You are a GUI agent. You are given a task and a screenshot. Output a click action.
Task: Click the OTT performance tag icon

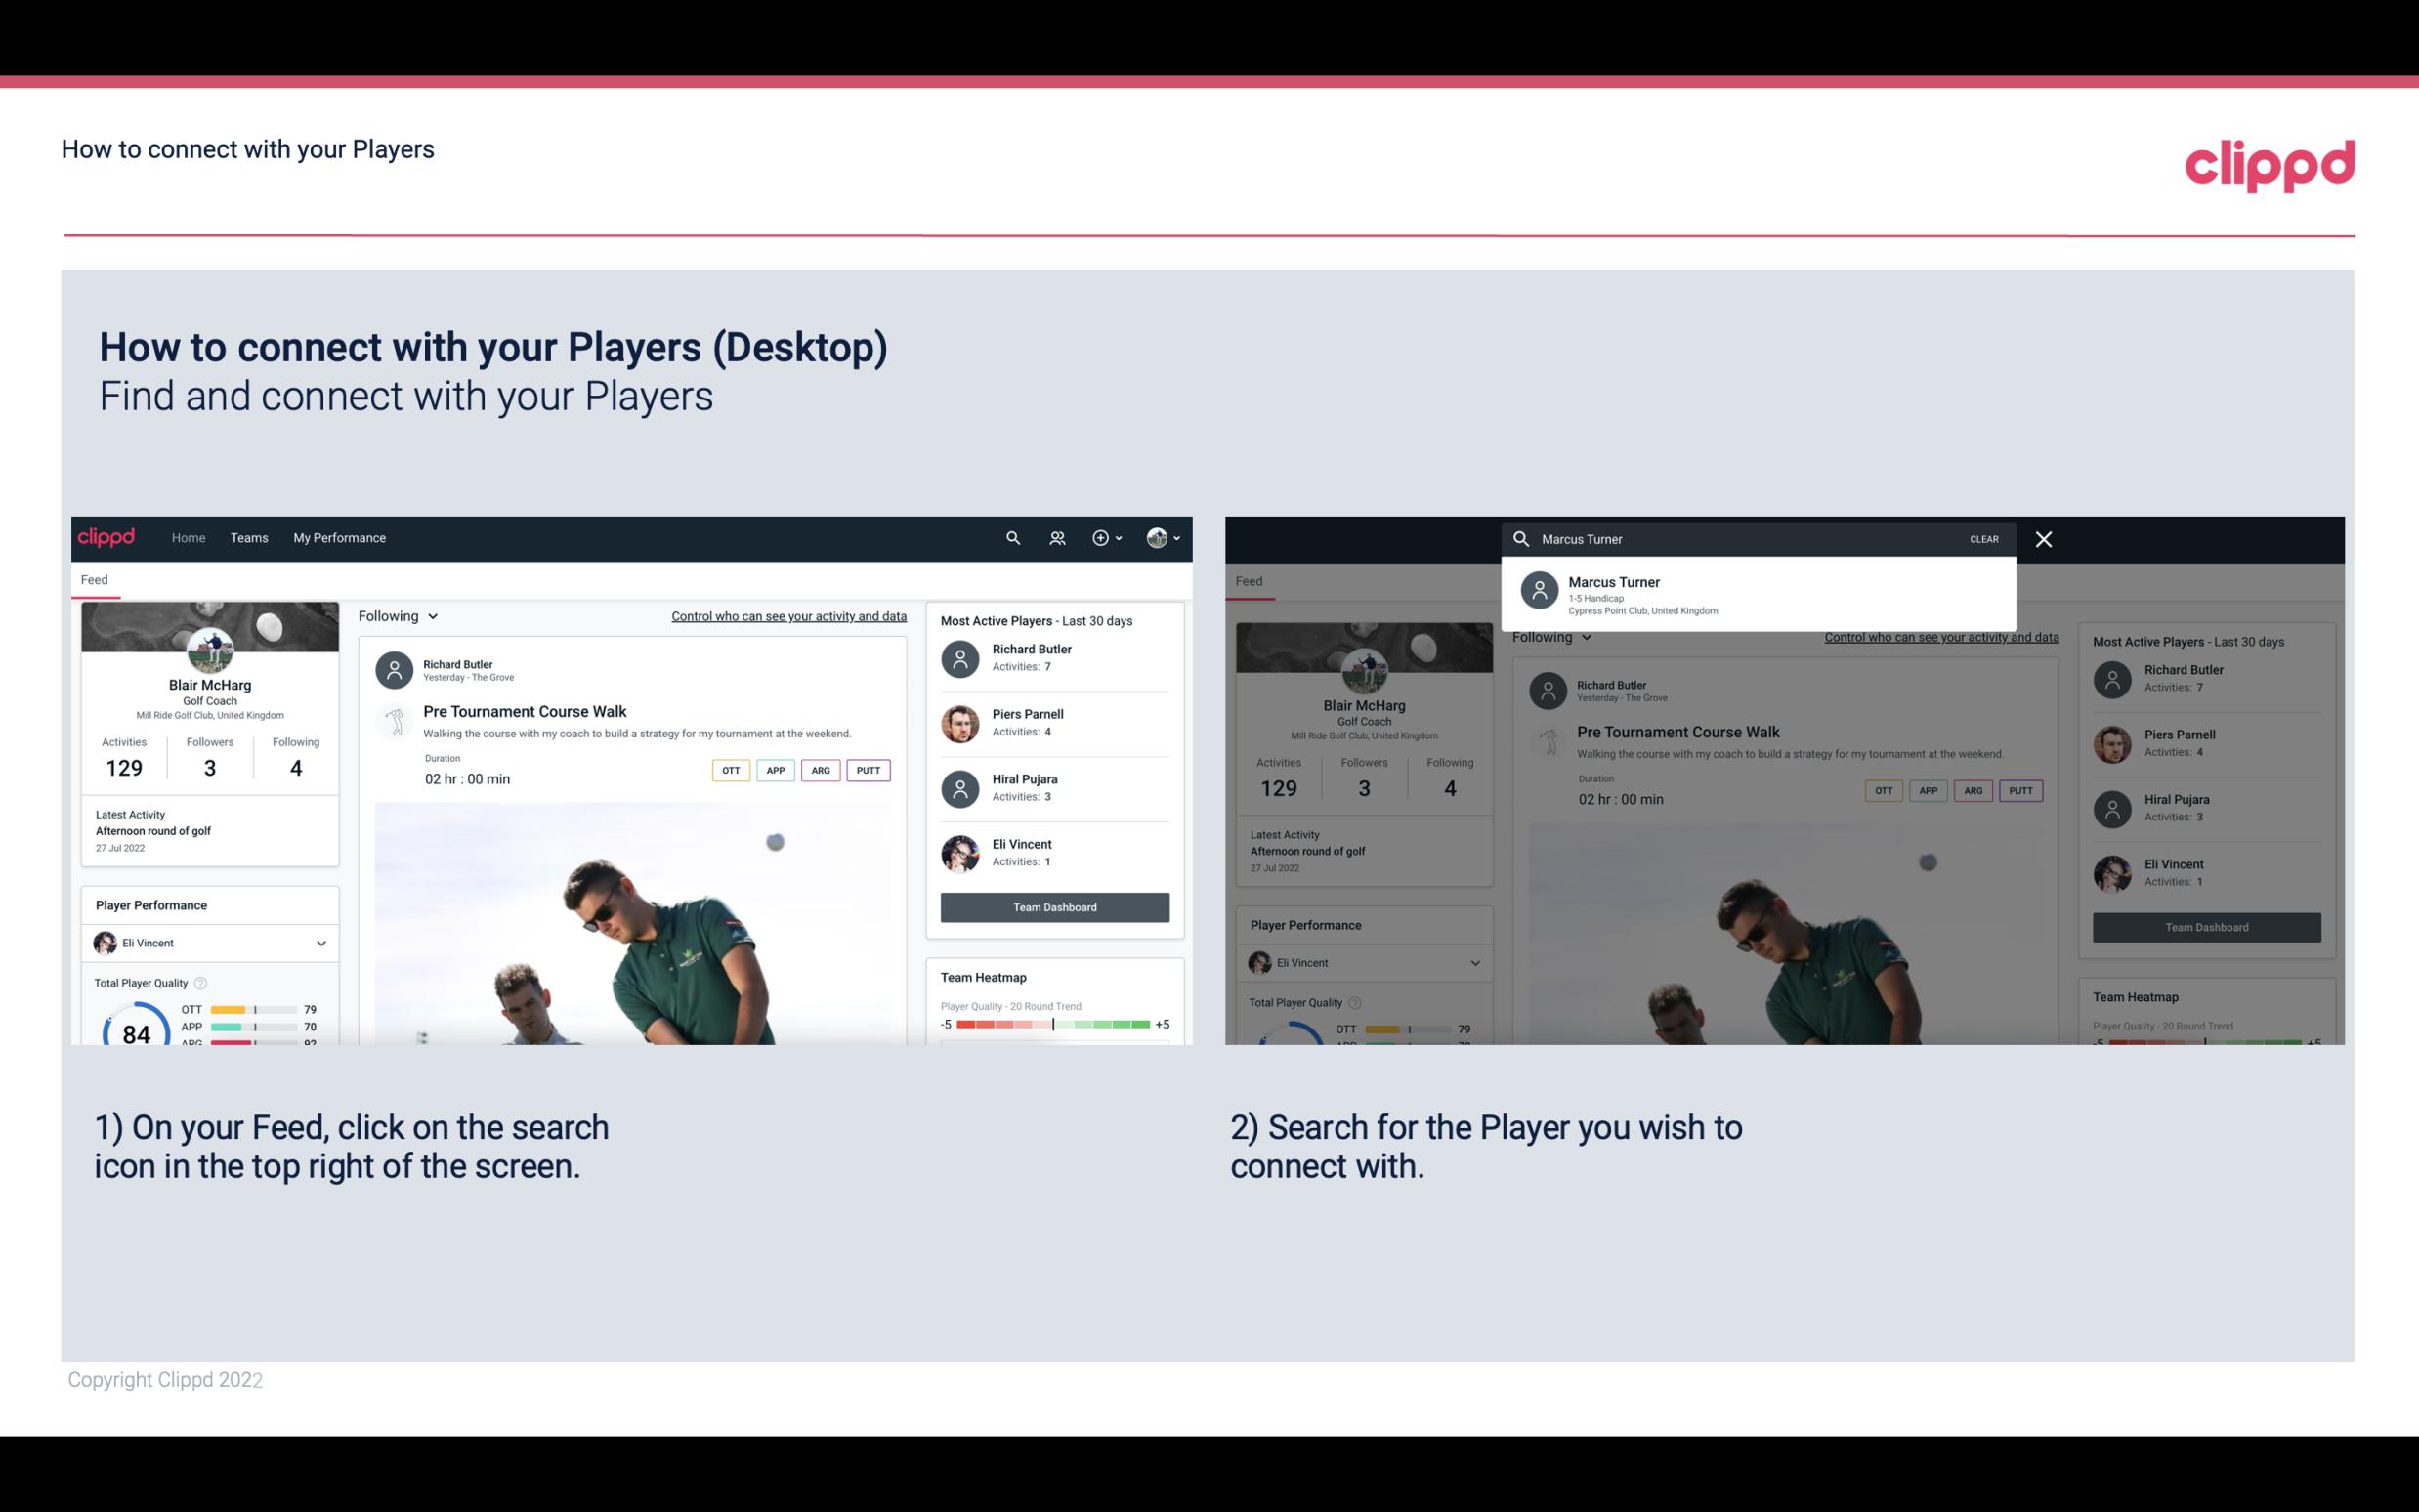click(728, 770)
